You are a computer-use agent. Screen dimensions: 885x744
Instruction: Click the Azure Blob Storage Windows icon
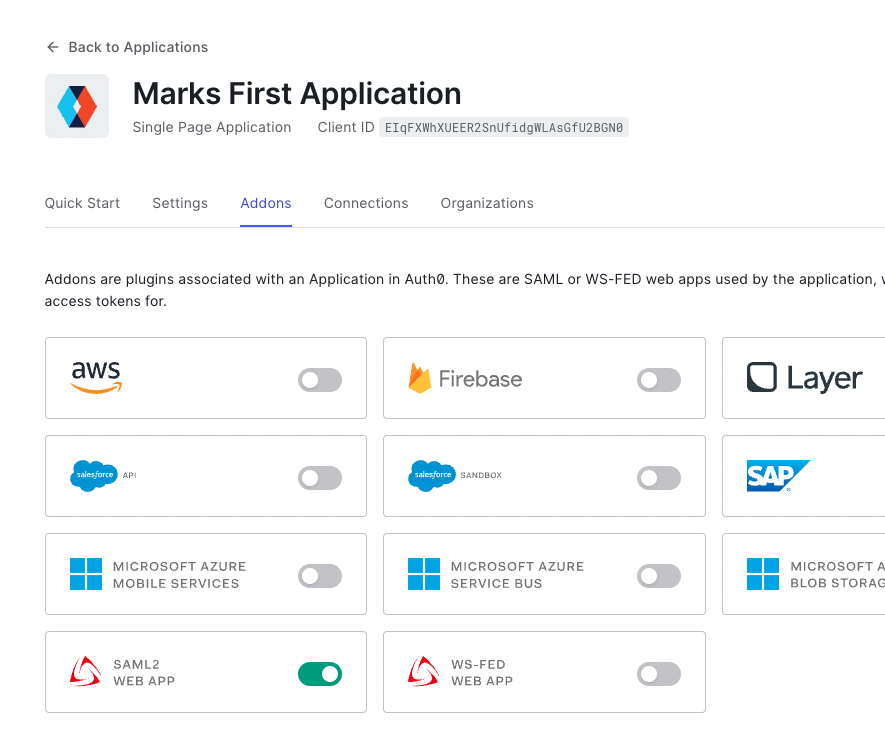[x=763, y=574]
